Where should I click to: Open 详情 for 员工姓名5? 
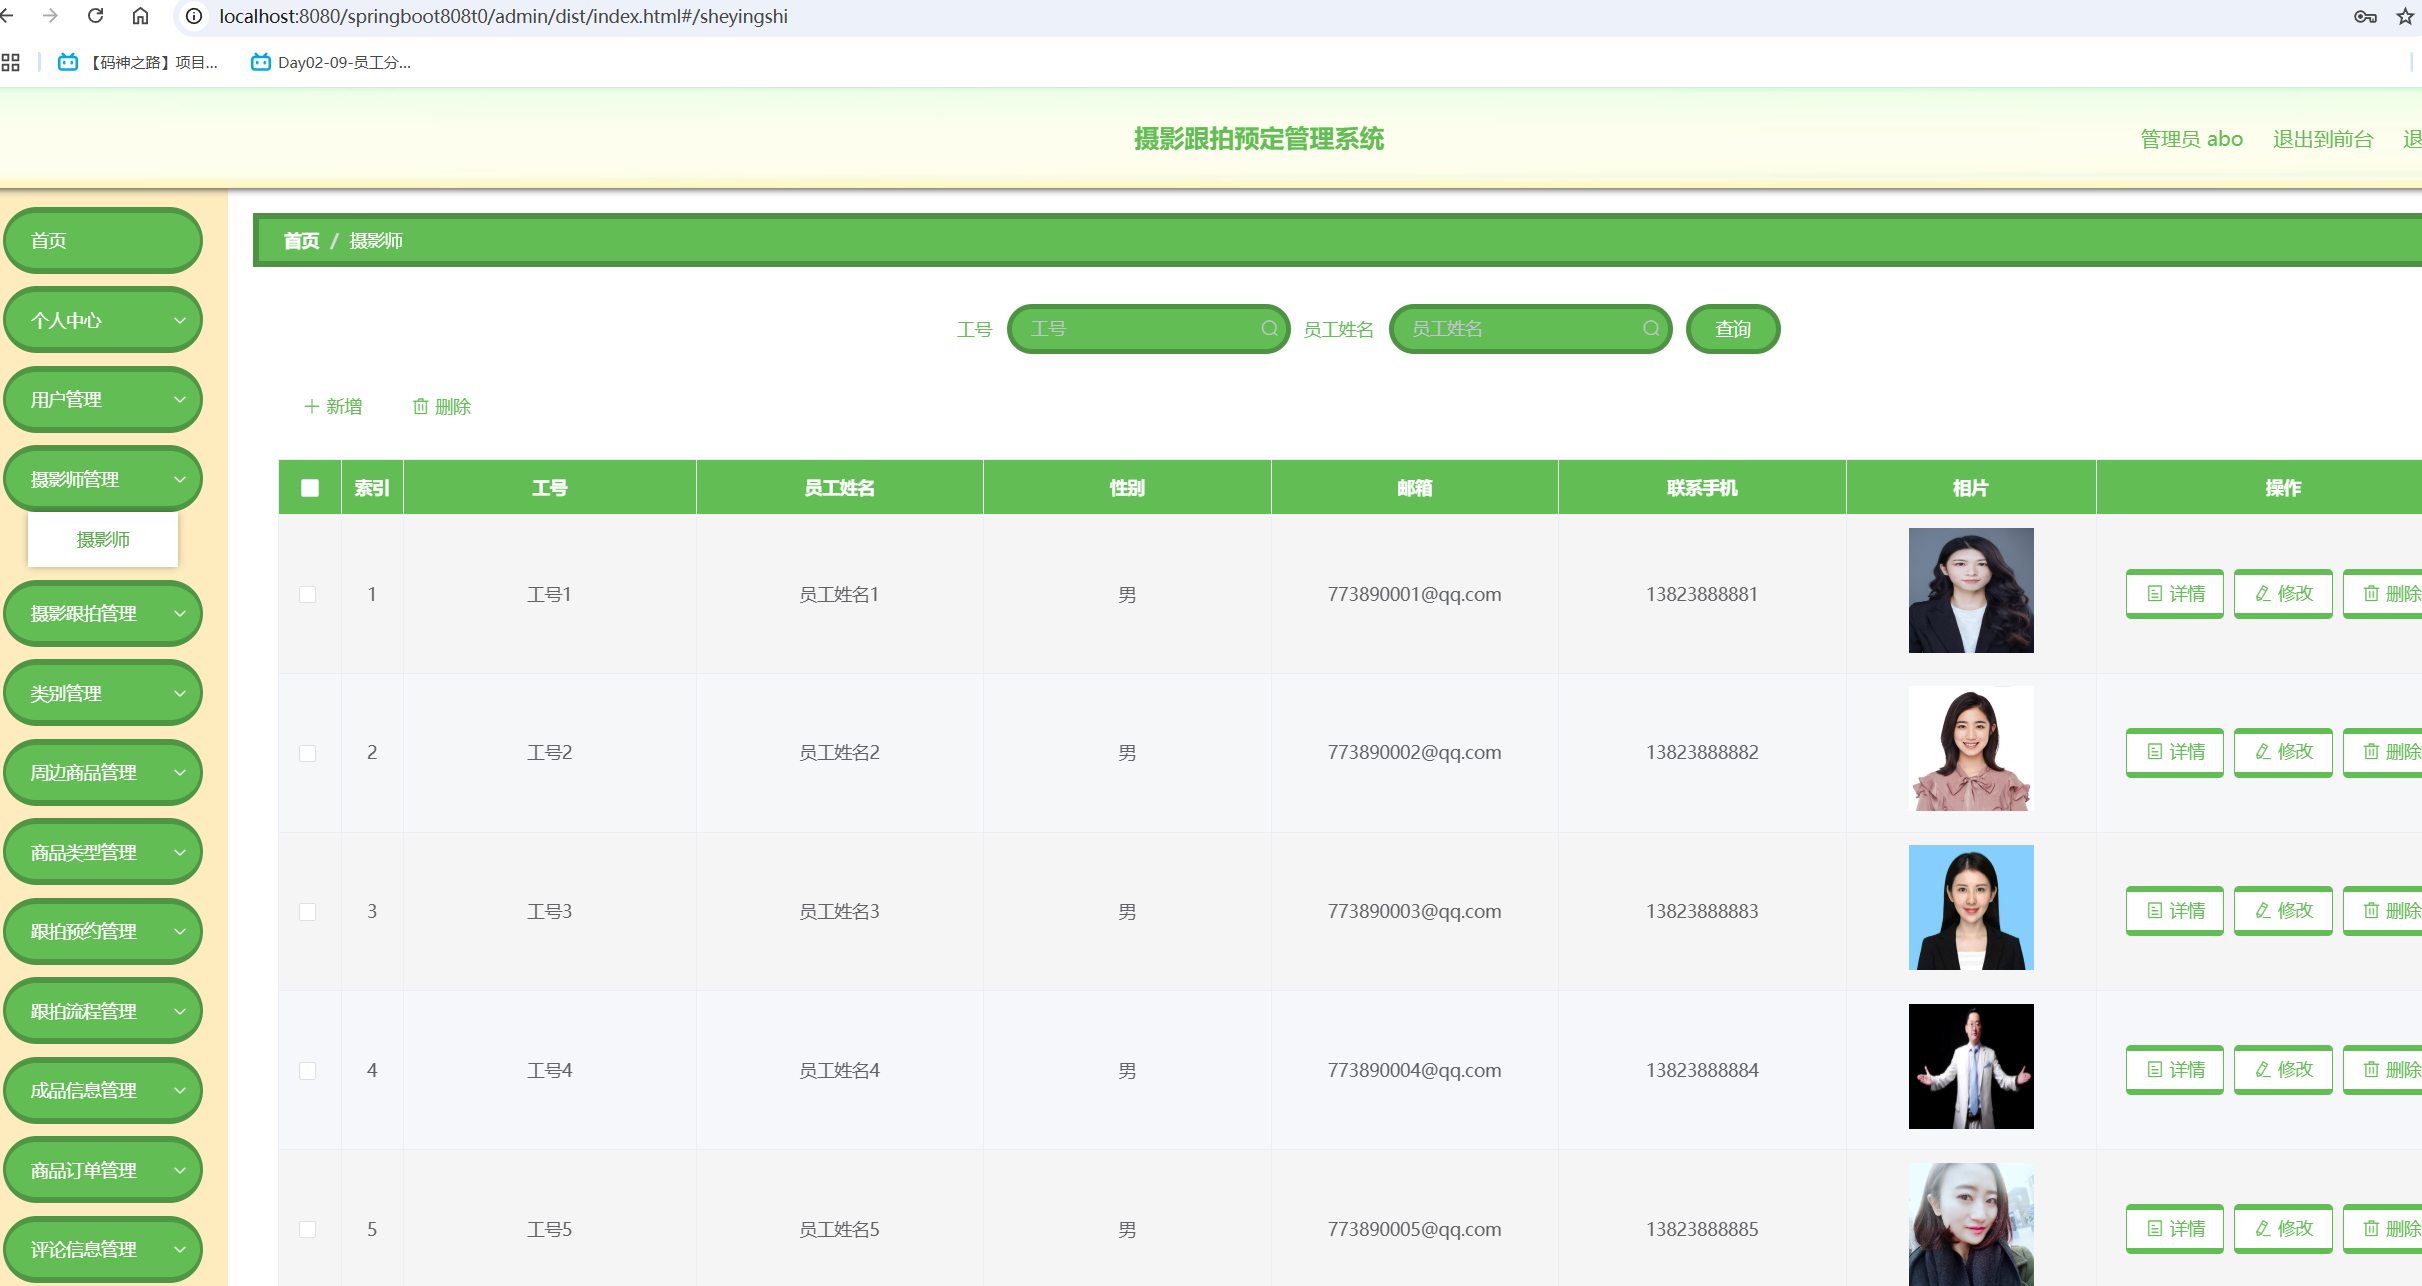point(2175,1229)
